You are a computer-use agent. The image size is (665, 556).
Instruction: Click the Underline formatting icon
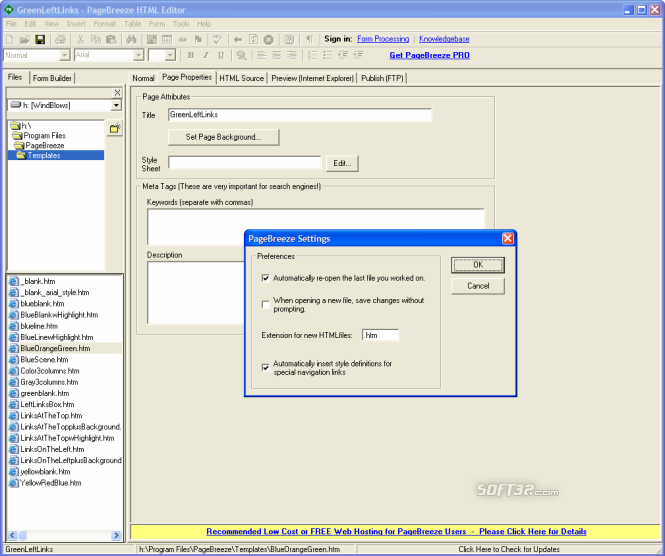(x=221, y=55)
